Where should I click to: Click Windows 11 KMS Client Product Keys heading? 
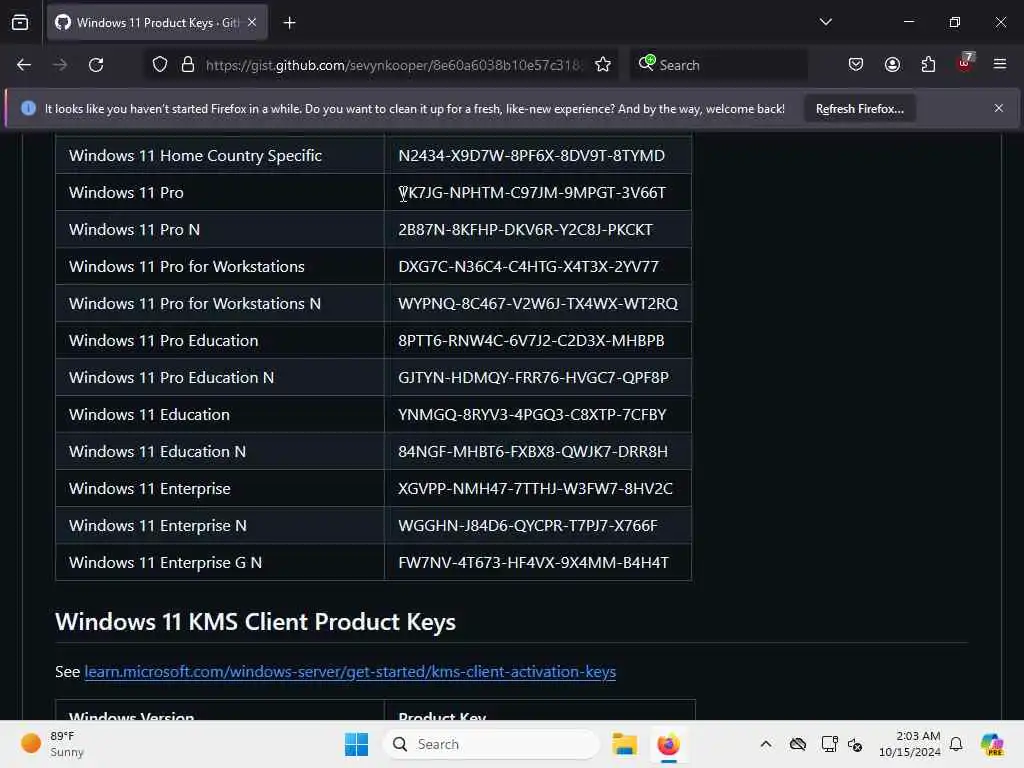pyautogui.click(x=255, y=622)
